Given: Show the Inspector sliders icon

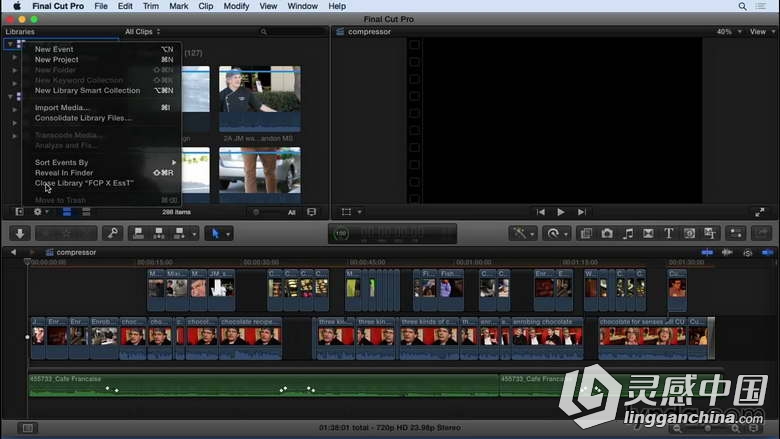Looking at the screenshot, I should [x=736, y=233].
